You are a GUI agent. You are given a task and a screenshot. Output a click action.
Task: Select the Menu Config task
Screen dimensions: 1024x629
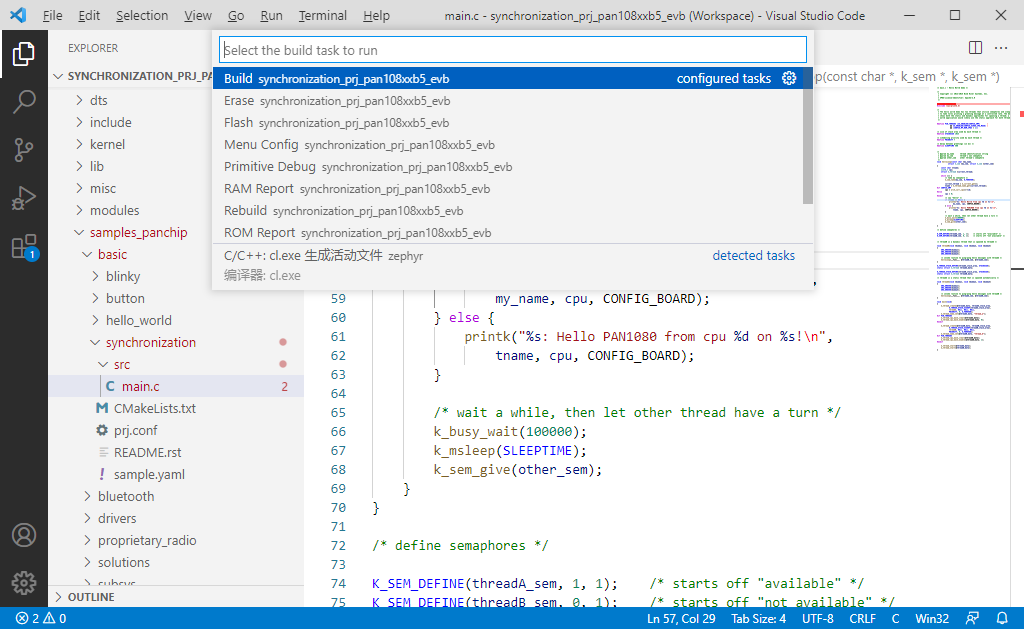(508, 144)
